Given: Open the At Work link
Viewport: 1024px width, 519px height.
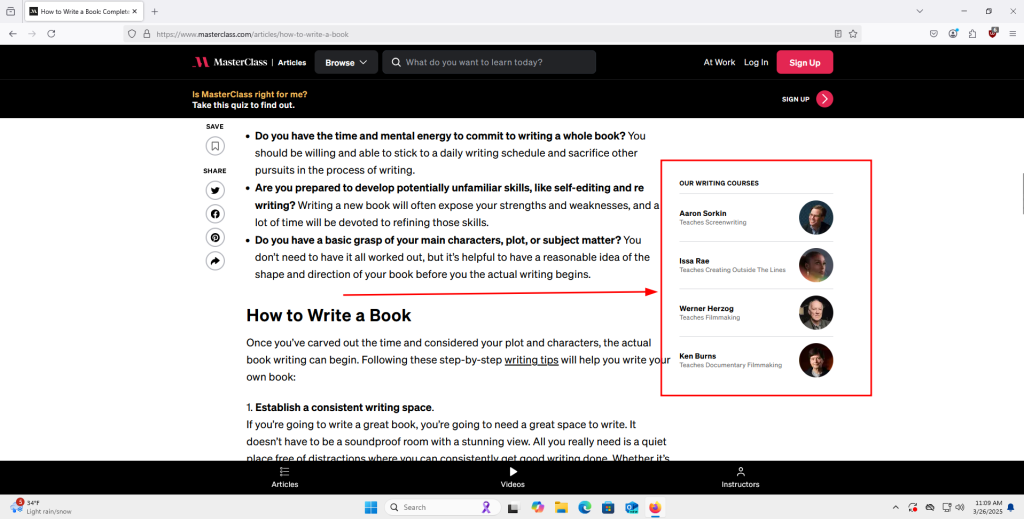Looking at the screenshot, I should pos(719,62).
